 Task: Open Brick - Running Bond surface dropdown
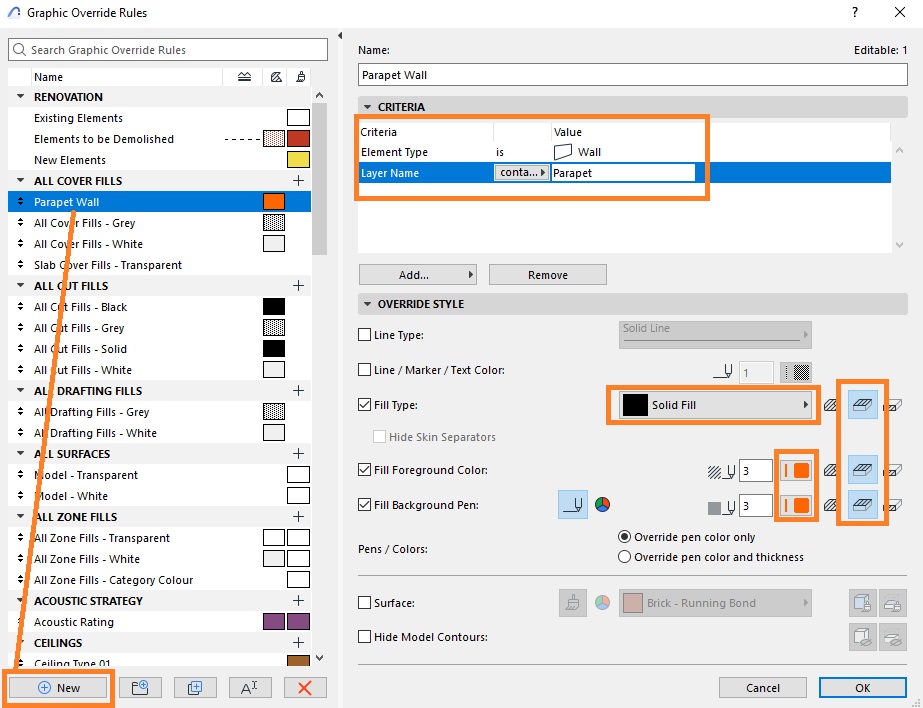coord(715,603)
